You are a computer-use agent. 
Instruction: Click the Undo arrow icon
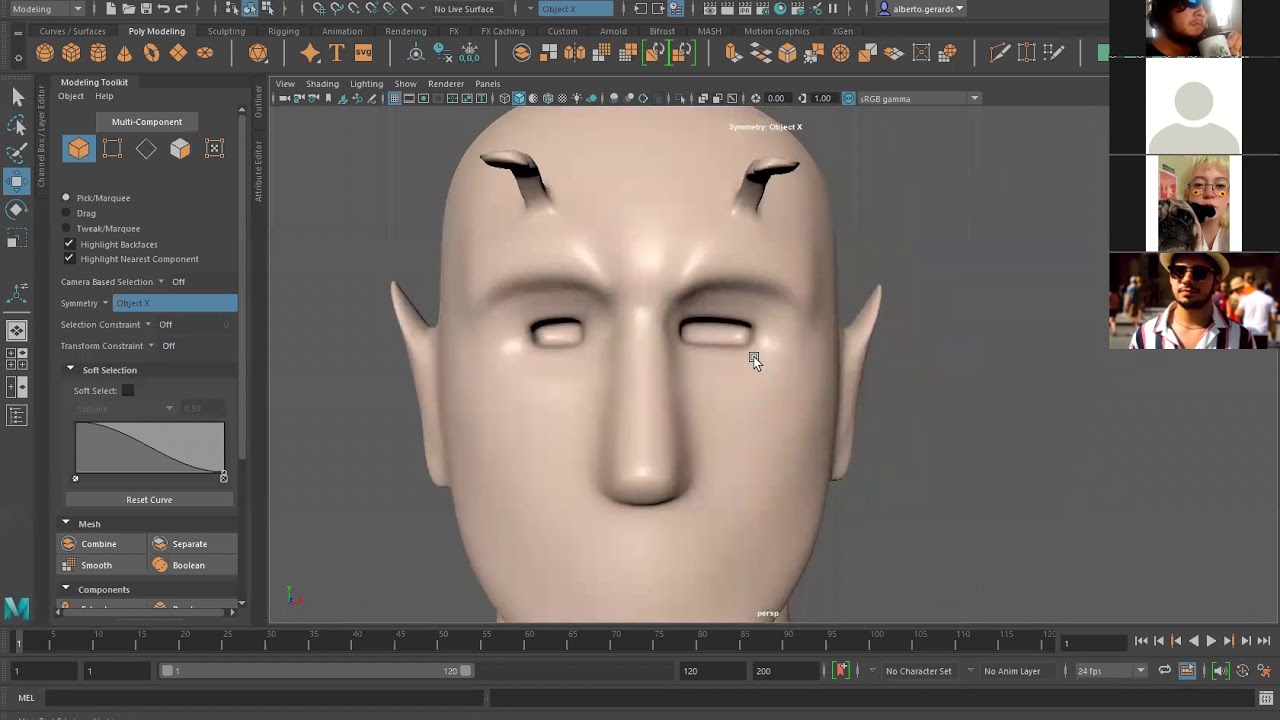tap(163, 9)
